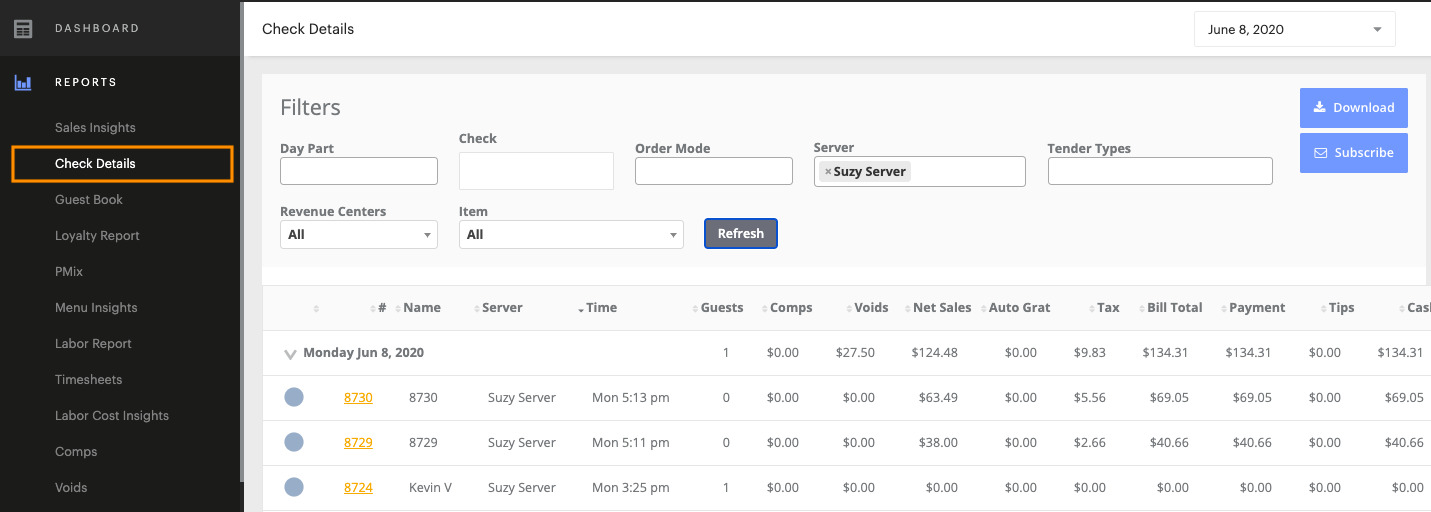The height and width of the screenshot is (512, 1431).
Task: Sort by the Auto Grat column header
Action: pyautogui.click(x=1019, y=308)
